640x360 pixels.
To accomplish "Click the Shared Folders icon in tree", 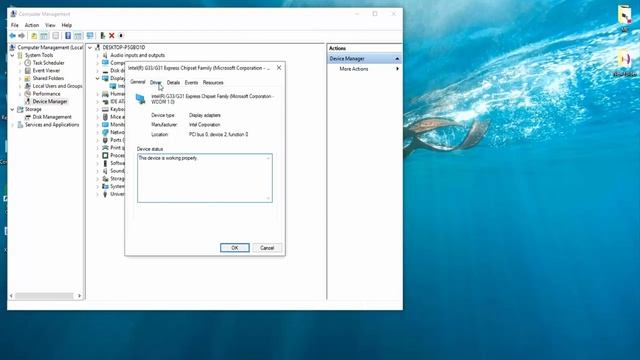I will [28, 78].
